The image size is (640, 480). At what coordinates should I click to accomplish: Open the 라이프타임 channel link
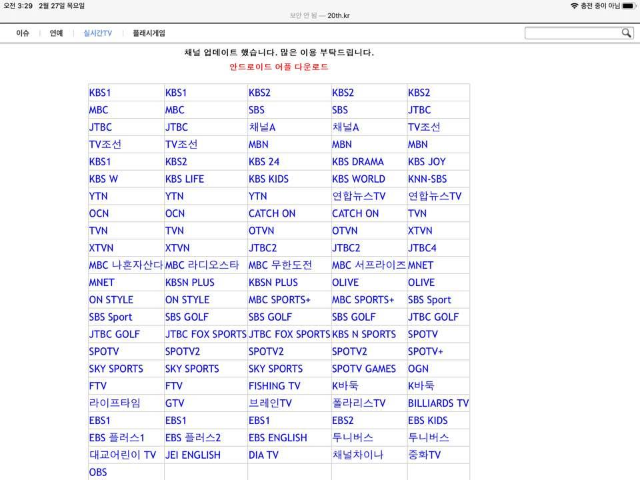click(x=115, y=403)
